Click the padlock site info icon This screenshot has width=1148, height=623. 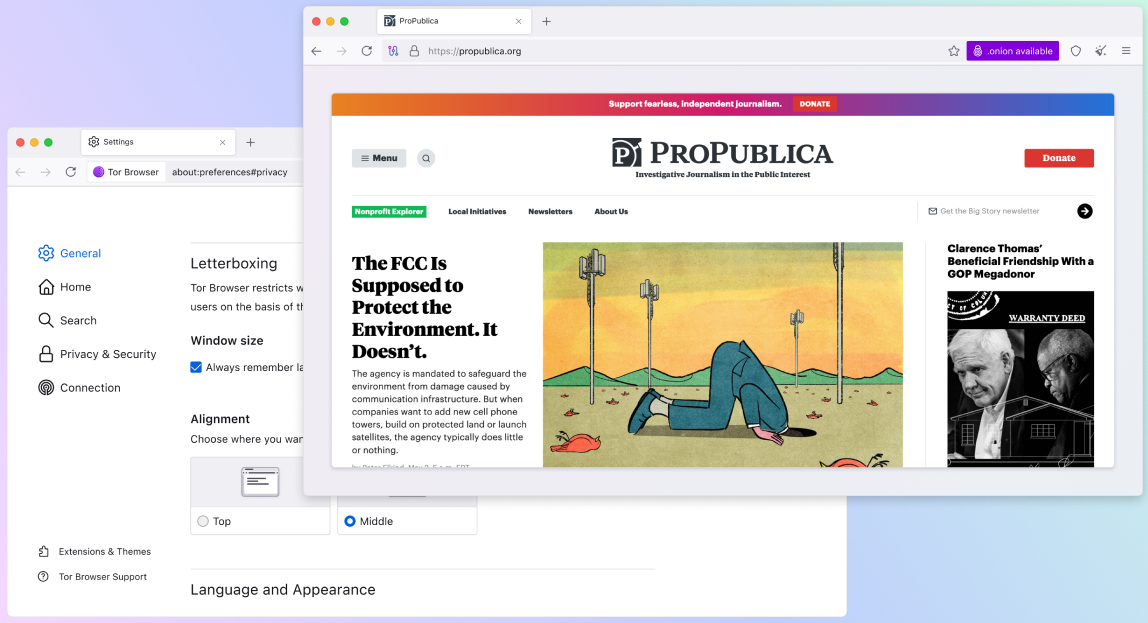coord(414,51)
